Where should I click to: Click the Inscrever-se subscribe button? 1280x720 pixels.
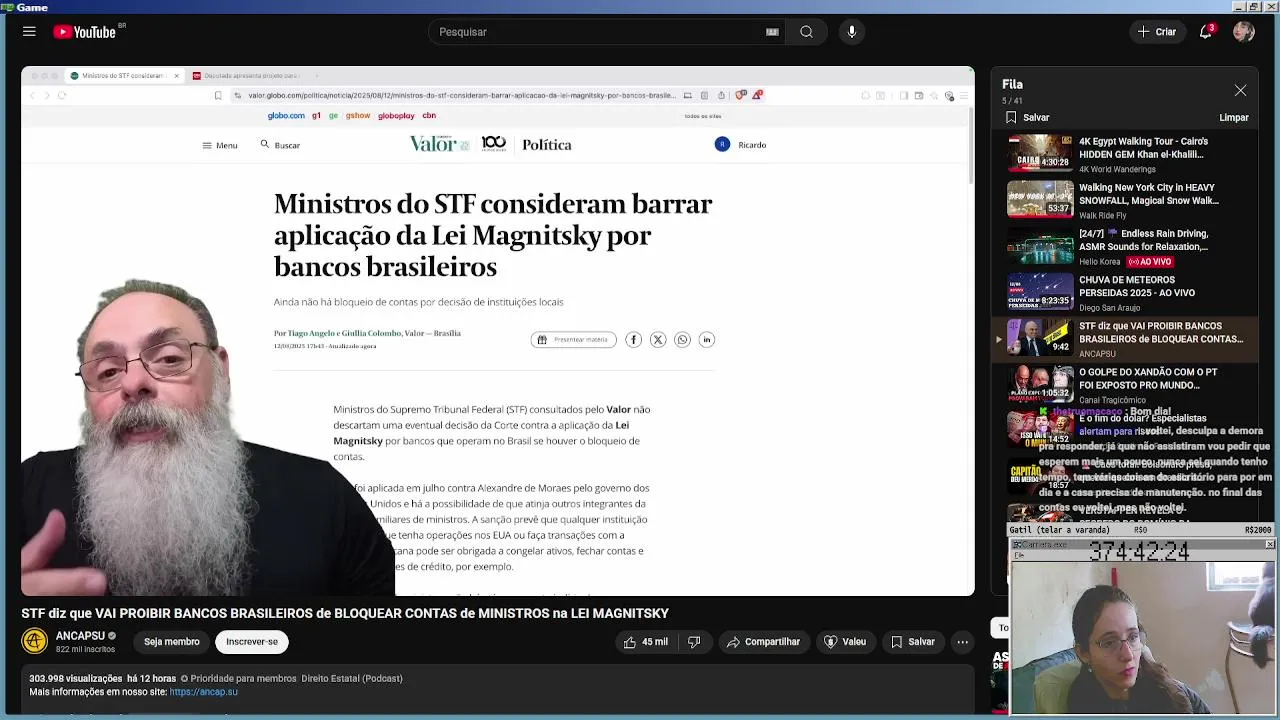point(252,642)
